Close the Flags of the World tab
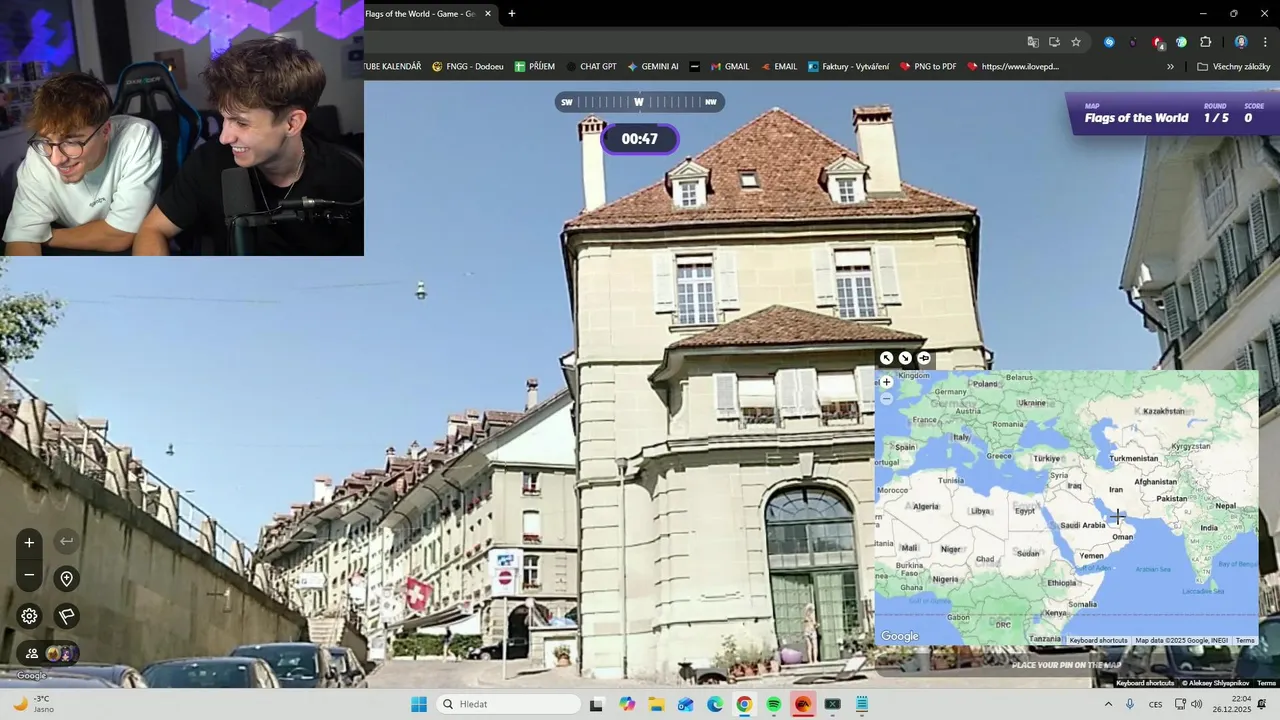Image resolution: width=1280 pixels, height=720 pixels. pyautogui.click(x=488, y=14)
